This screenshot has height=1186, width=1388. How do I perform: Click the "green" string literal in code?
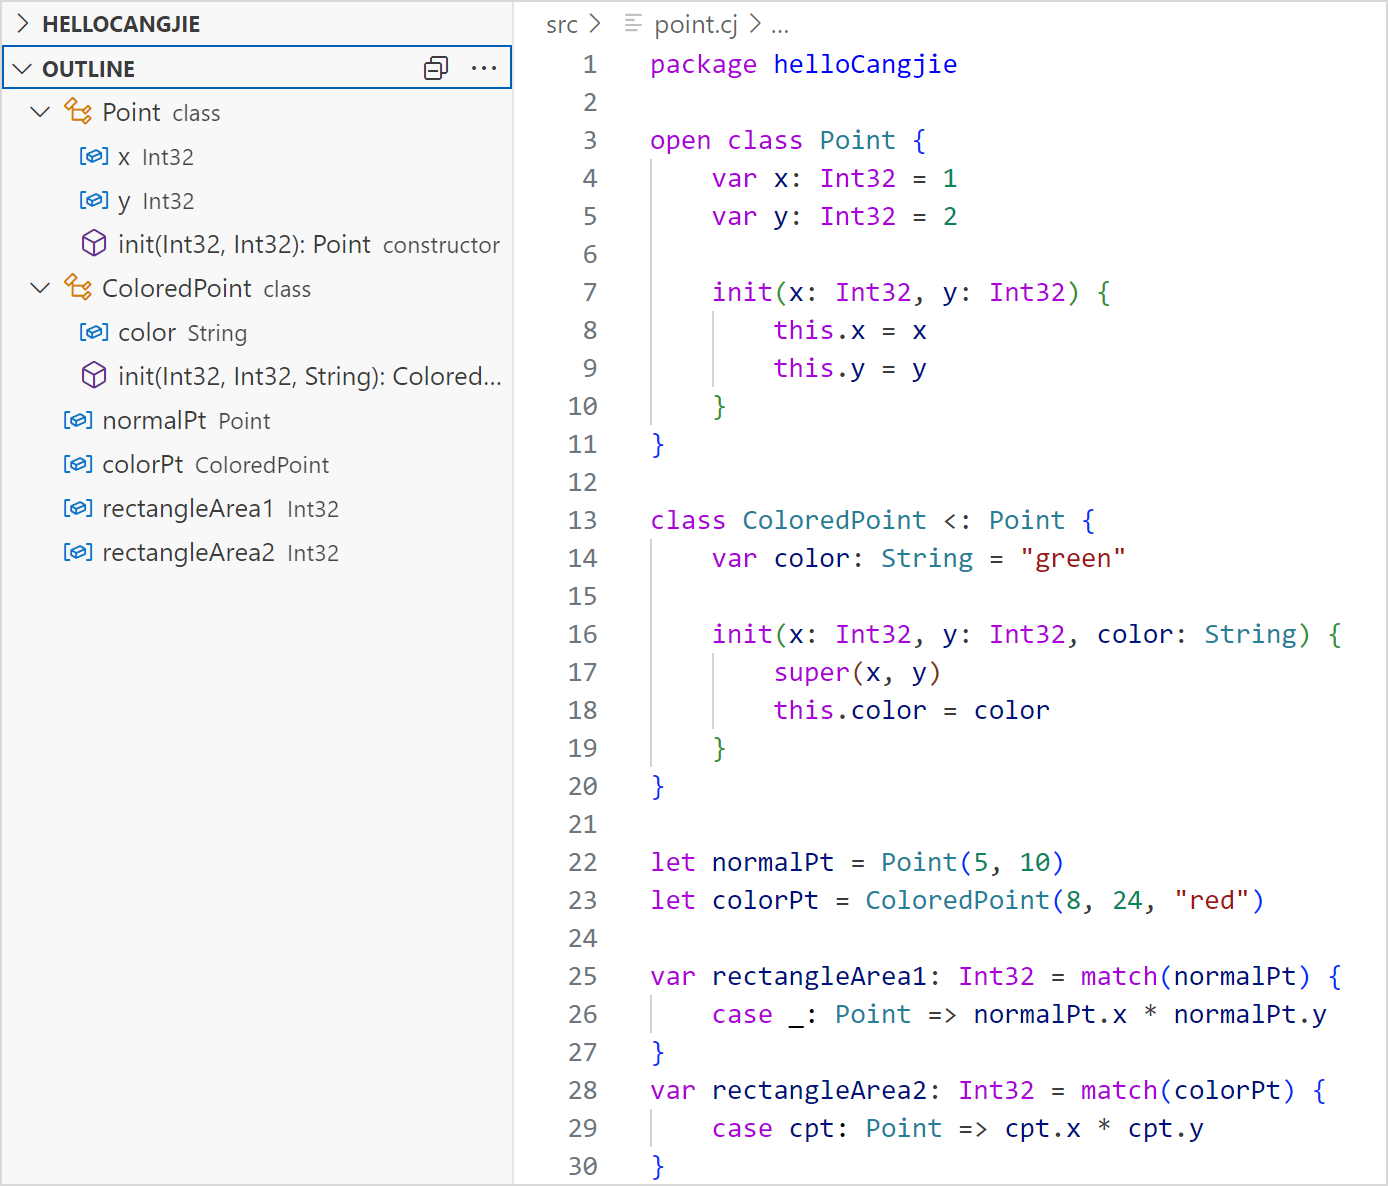click(x=1072, y=558)
